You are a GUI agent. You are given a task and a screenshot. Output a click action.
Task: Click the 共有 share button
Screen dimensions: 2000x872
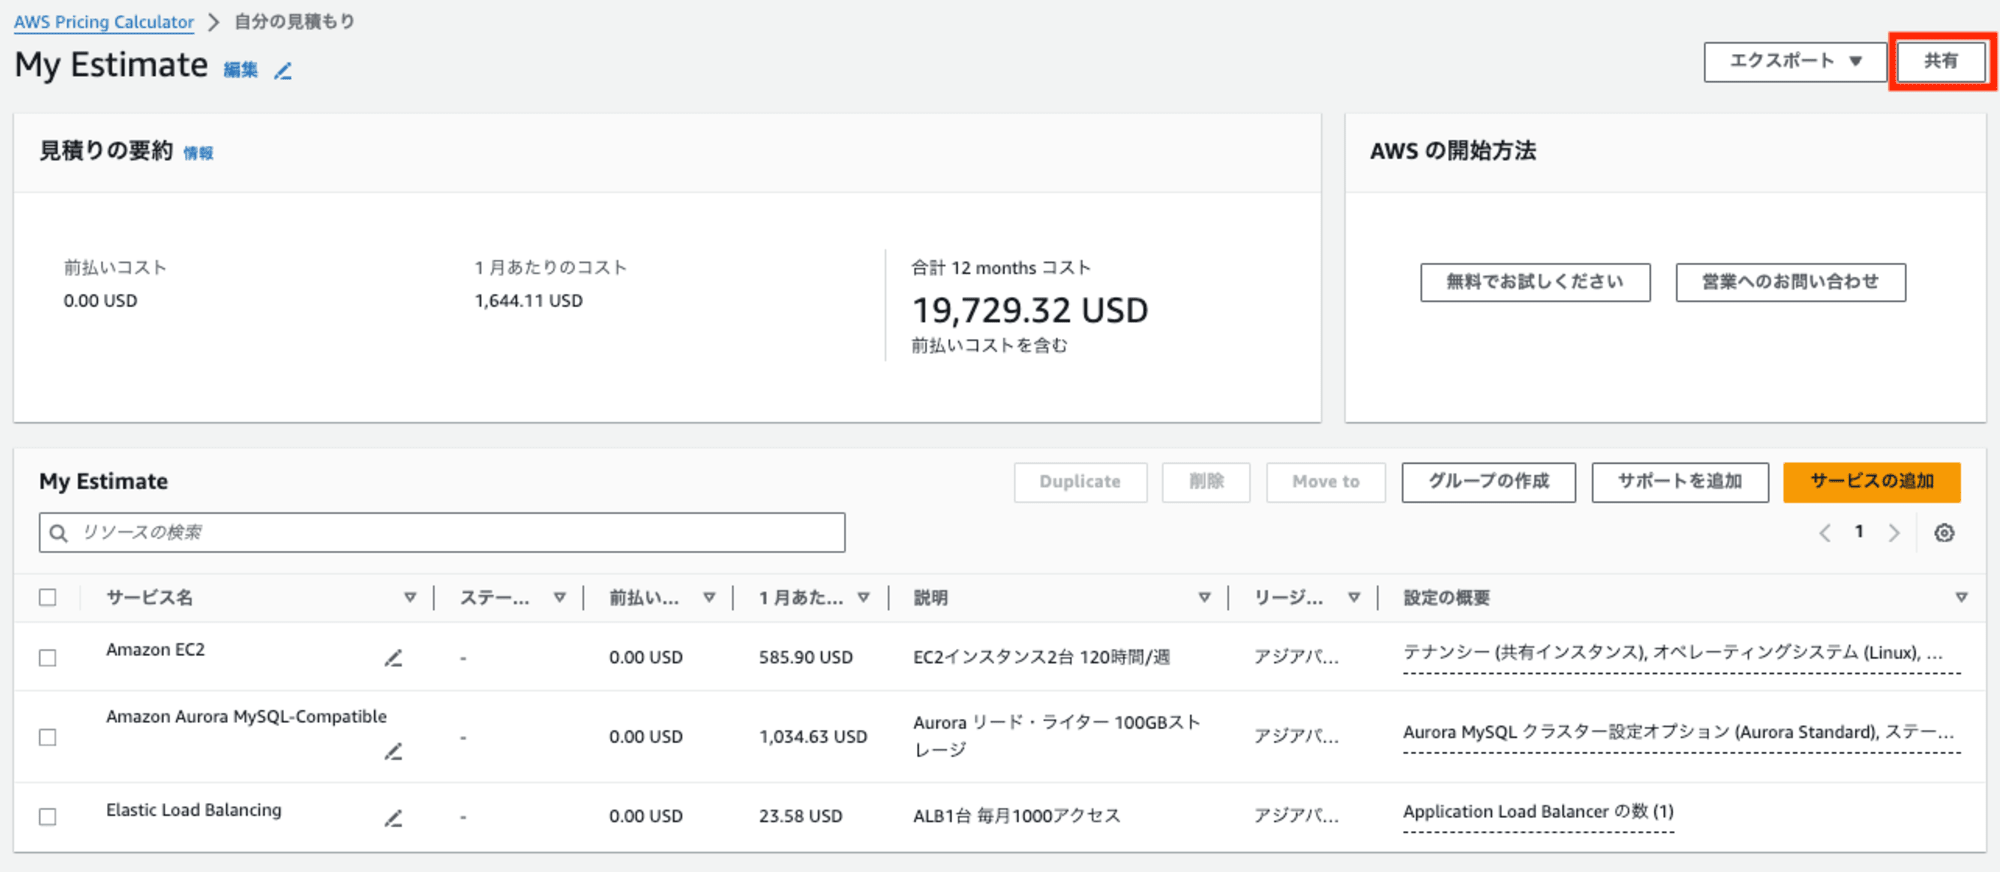pyautogui.click(x=1941, y=61)
